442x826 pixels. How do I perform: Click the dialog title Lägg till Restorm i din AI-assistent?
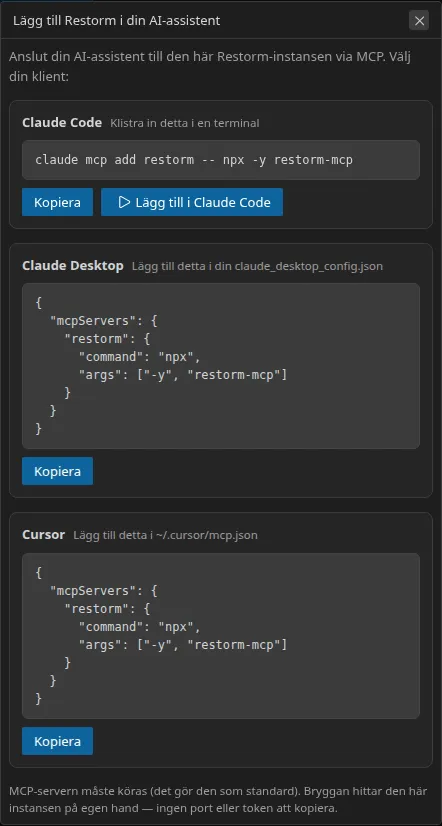coord(116,21)
